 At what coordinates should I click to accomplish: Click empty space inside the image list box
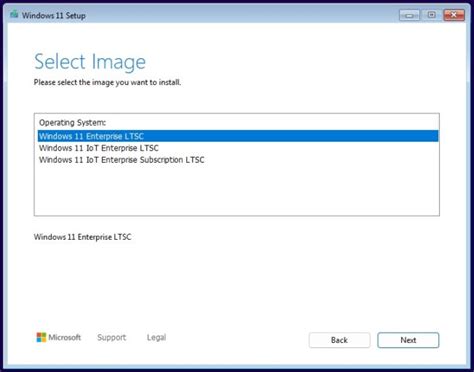pos(238,192)
